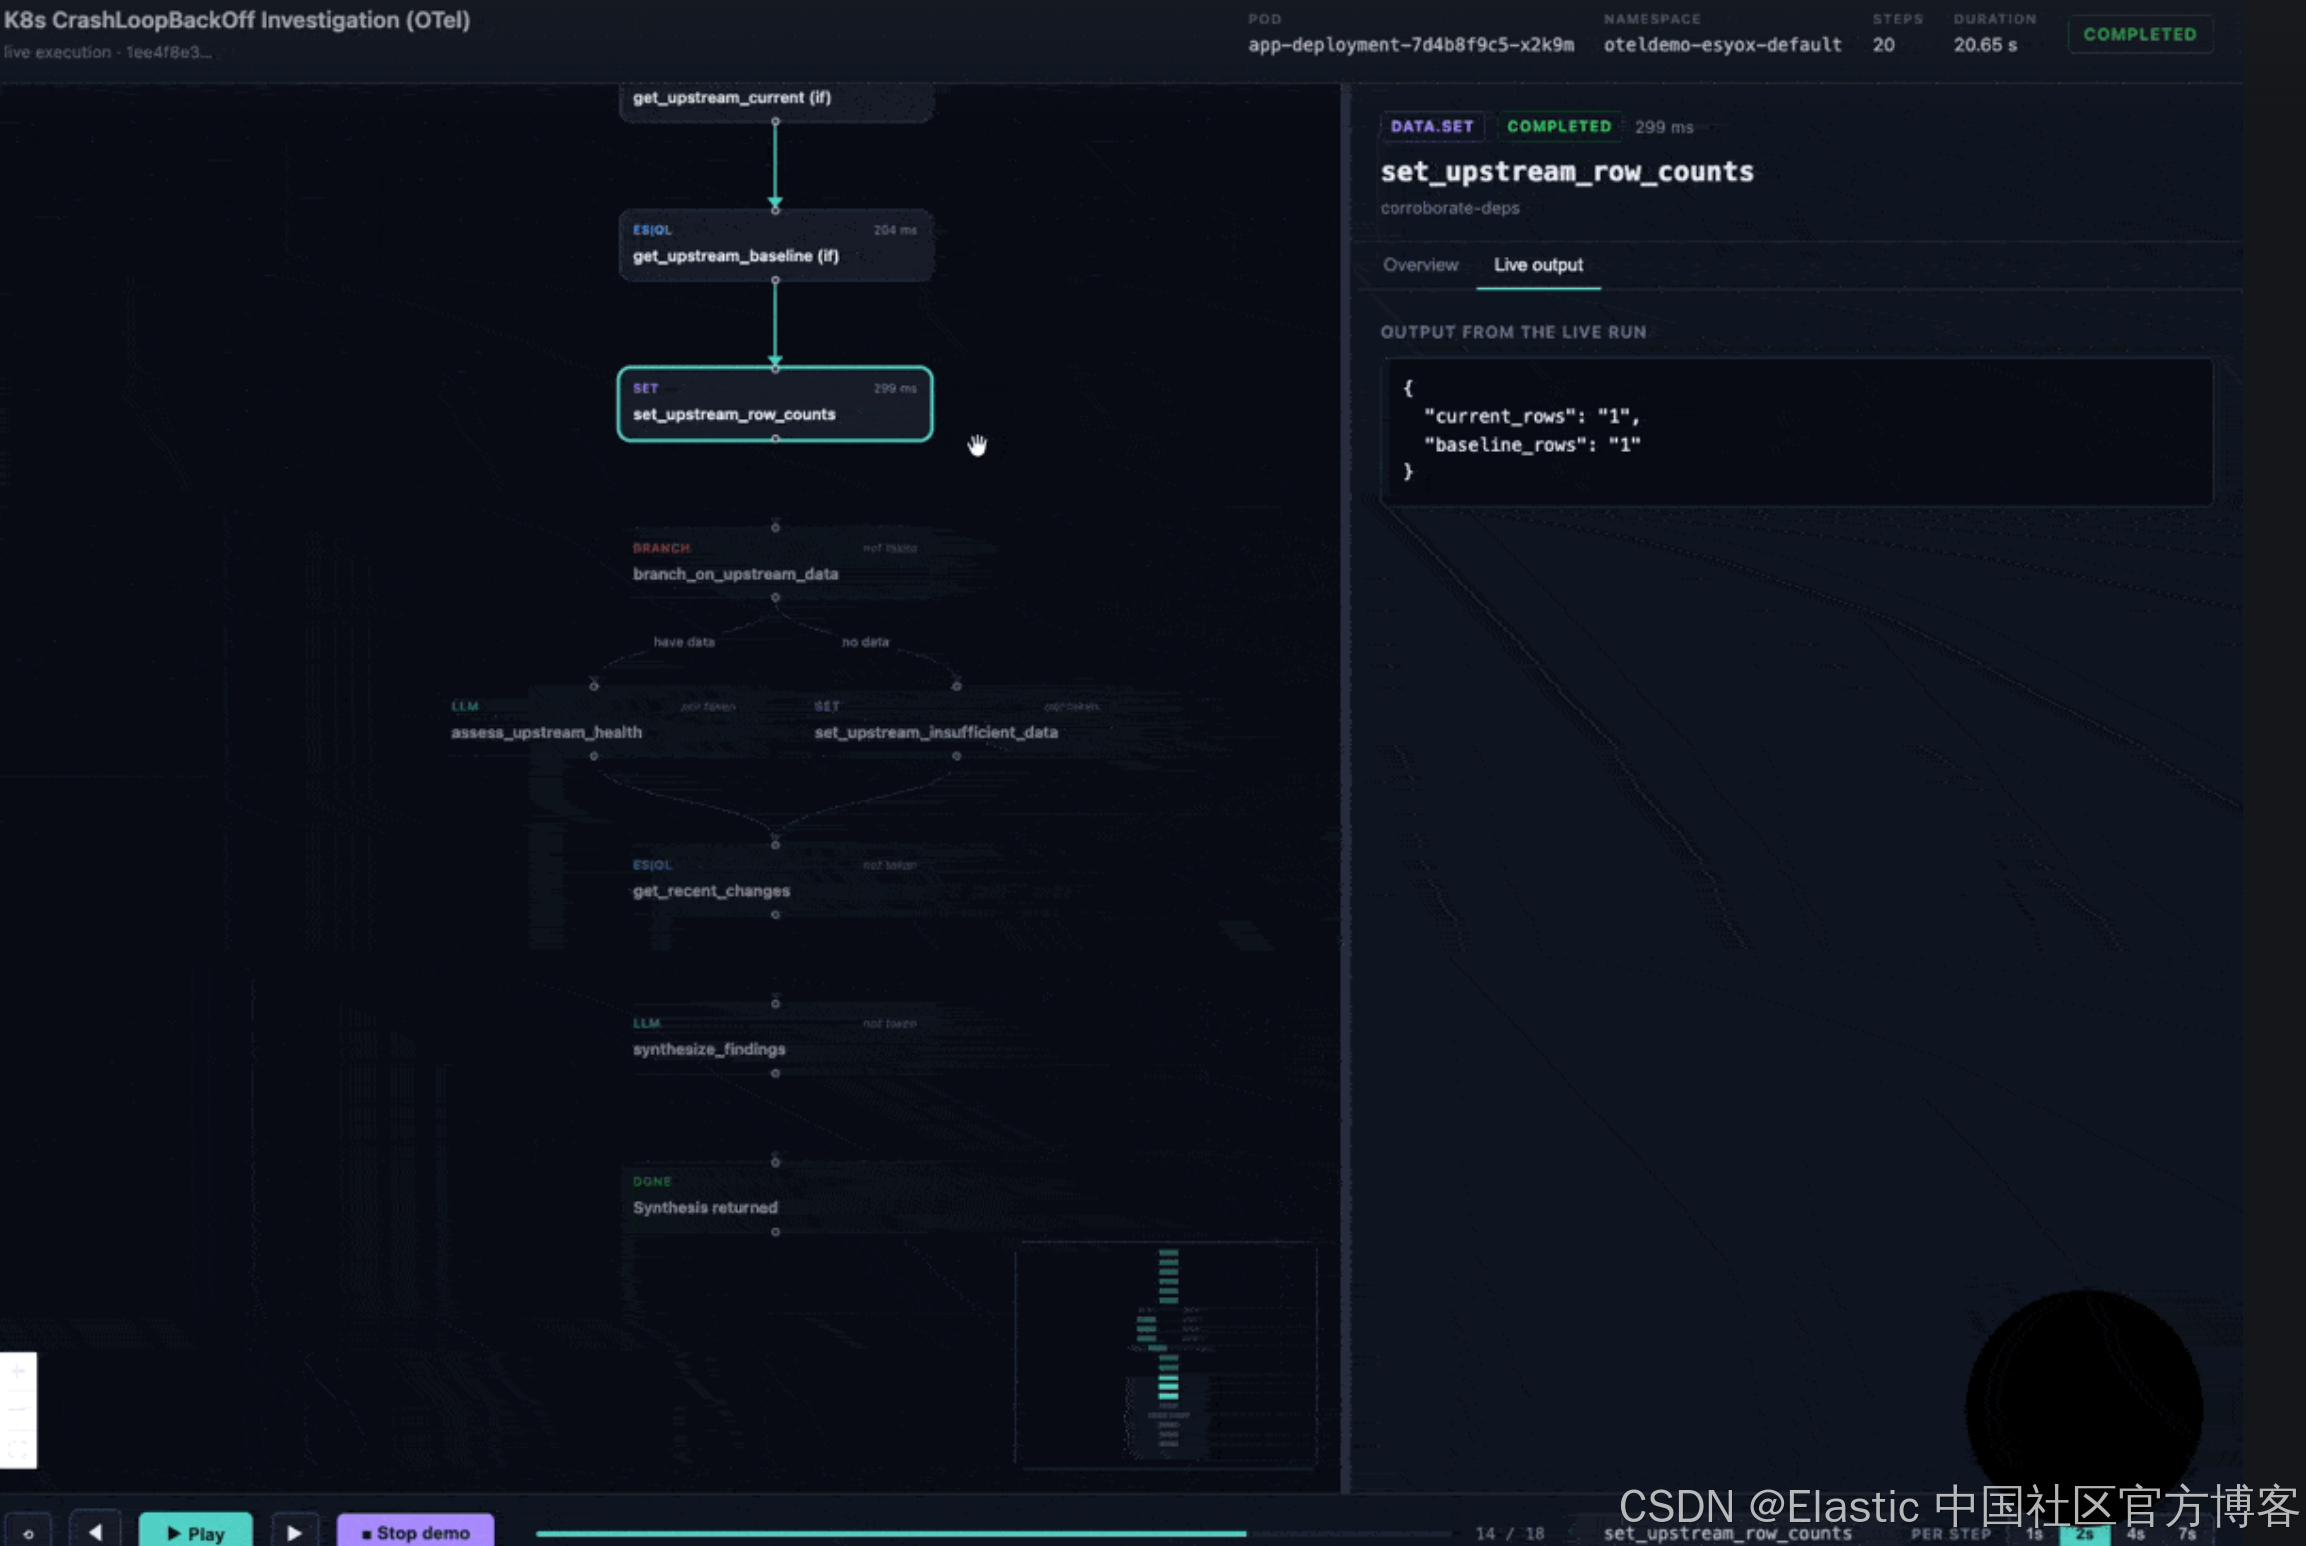Screen dimensions: 2306x1546
Task: Select the get_upstream_baseline ES|QL node
Action: pos(775,245)
